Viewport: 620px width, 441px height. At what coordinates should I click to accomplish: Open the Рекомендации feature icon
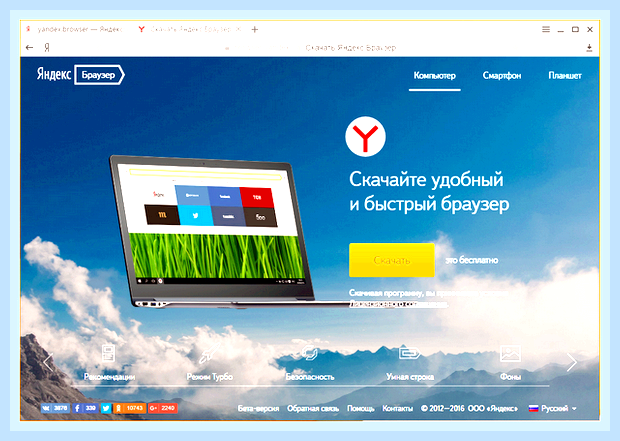coord(108,353)
